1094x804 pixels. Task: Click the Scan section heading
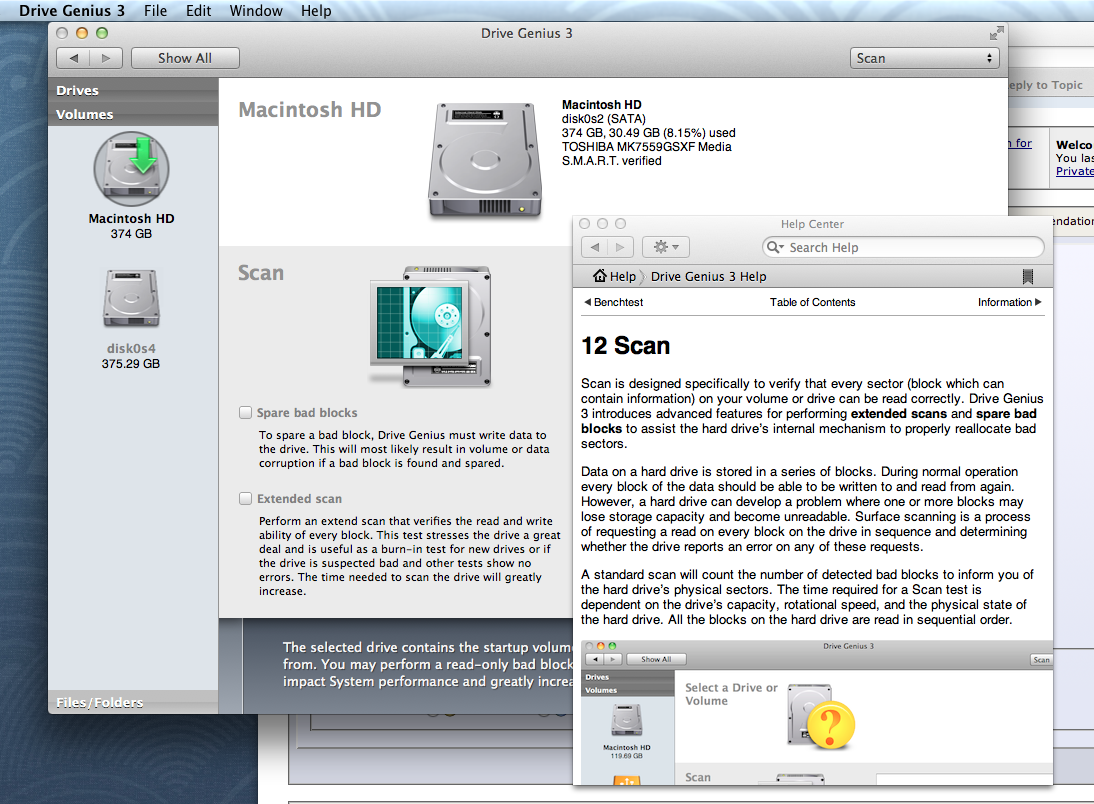pos(261,272)
